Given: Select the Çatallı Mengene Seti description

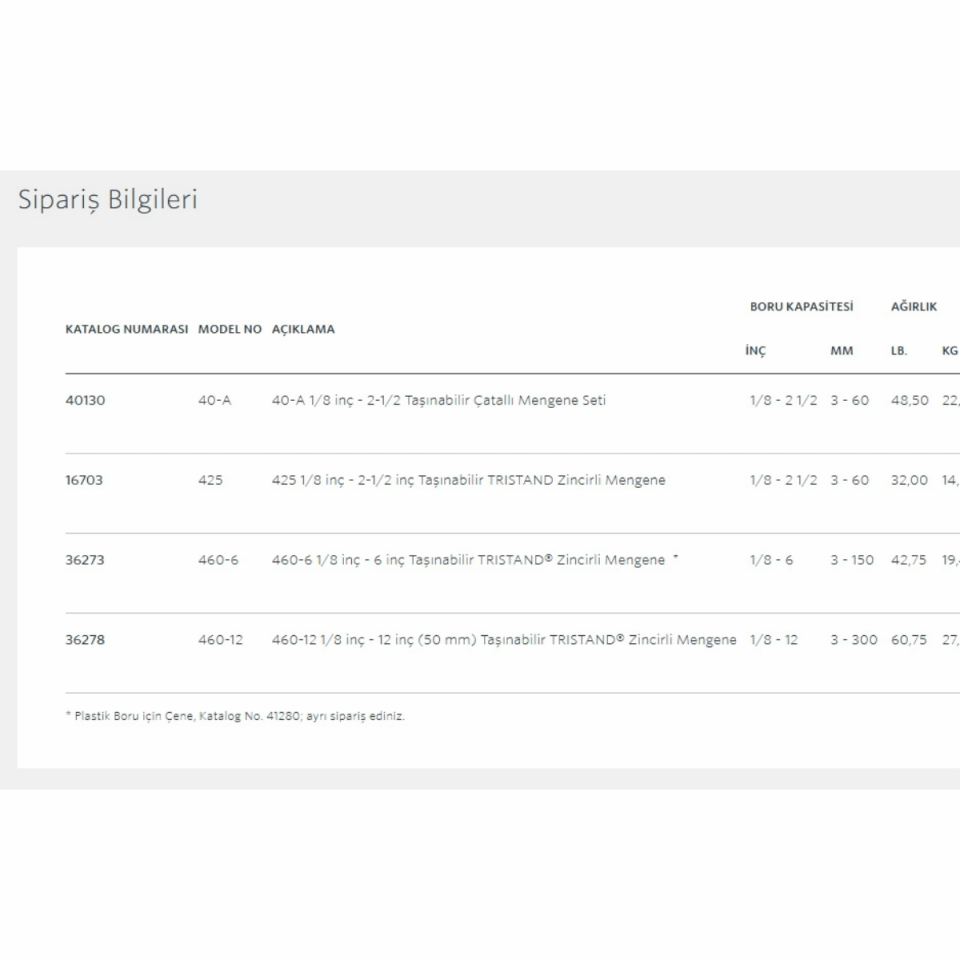Looking at the screenshot, I should [439, 400].
